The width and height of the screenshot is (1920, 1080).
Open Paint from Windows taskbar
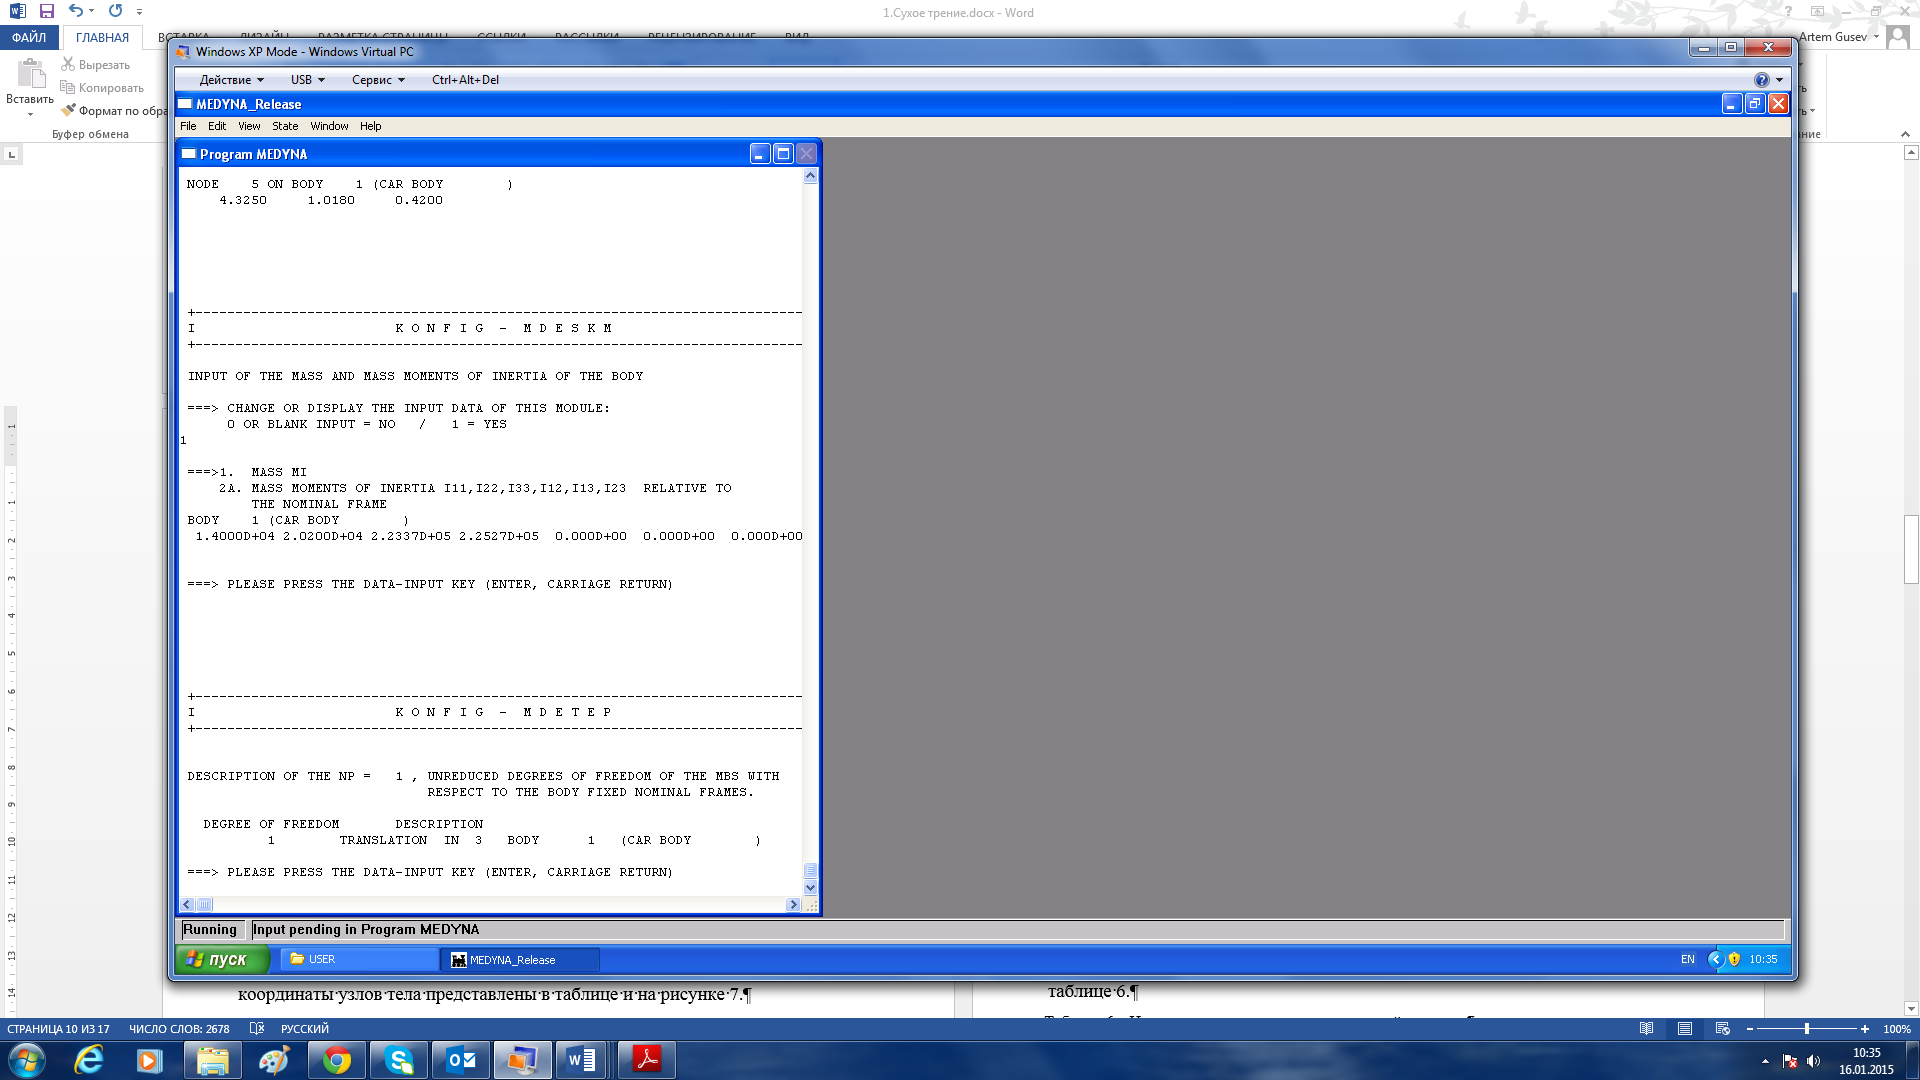click(x=274, y=1060)
